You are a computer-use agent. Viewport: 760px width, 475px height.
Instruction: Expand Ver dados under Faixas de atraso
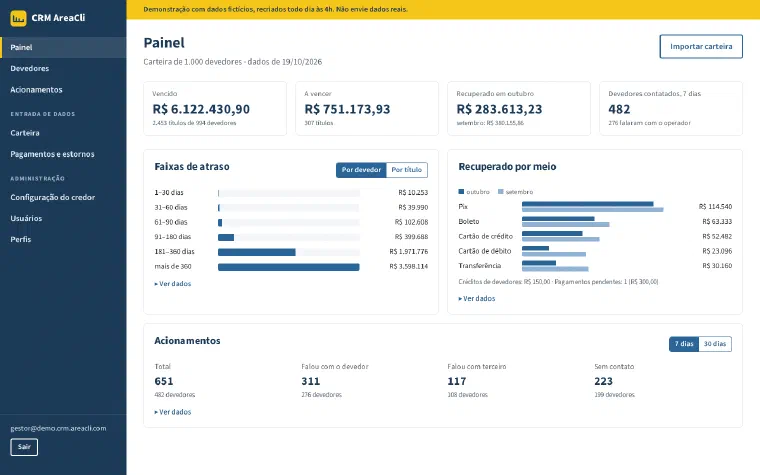173,284
